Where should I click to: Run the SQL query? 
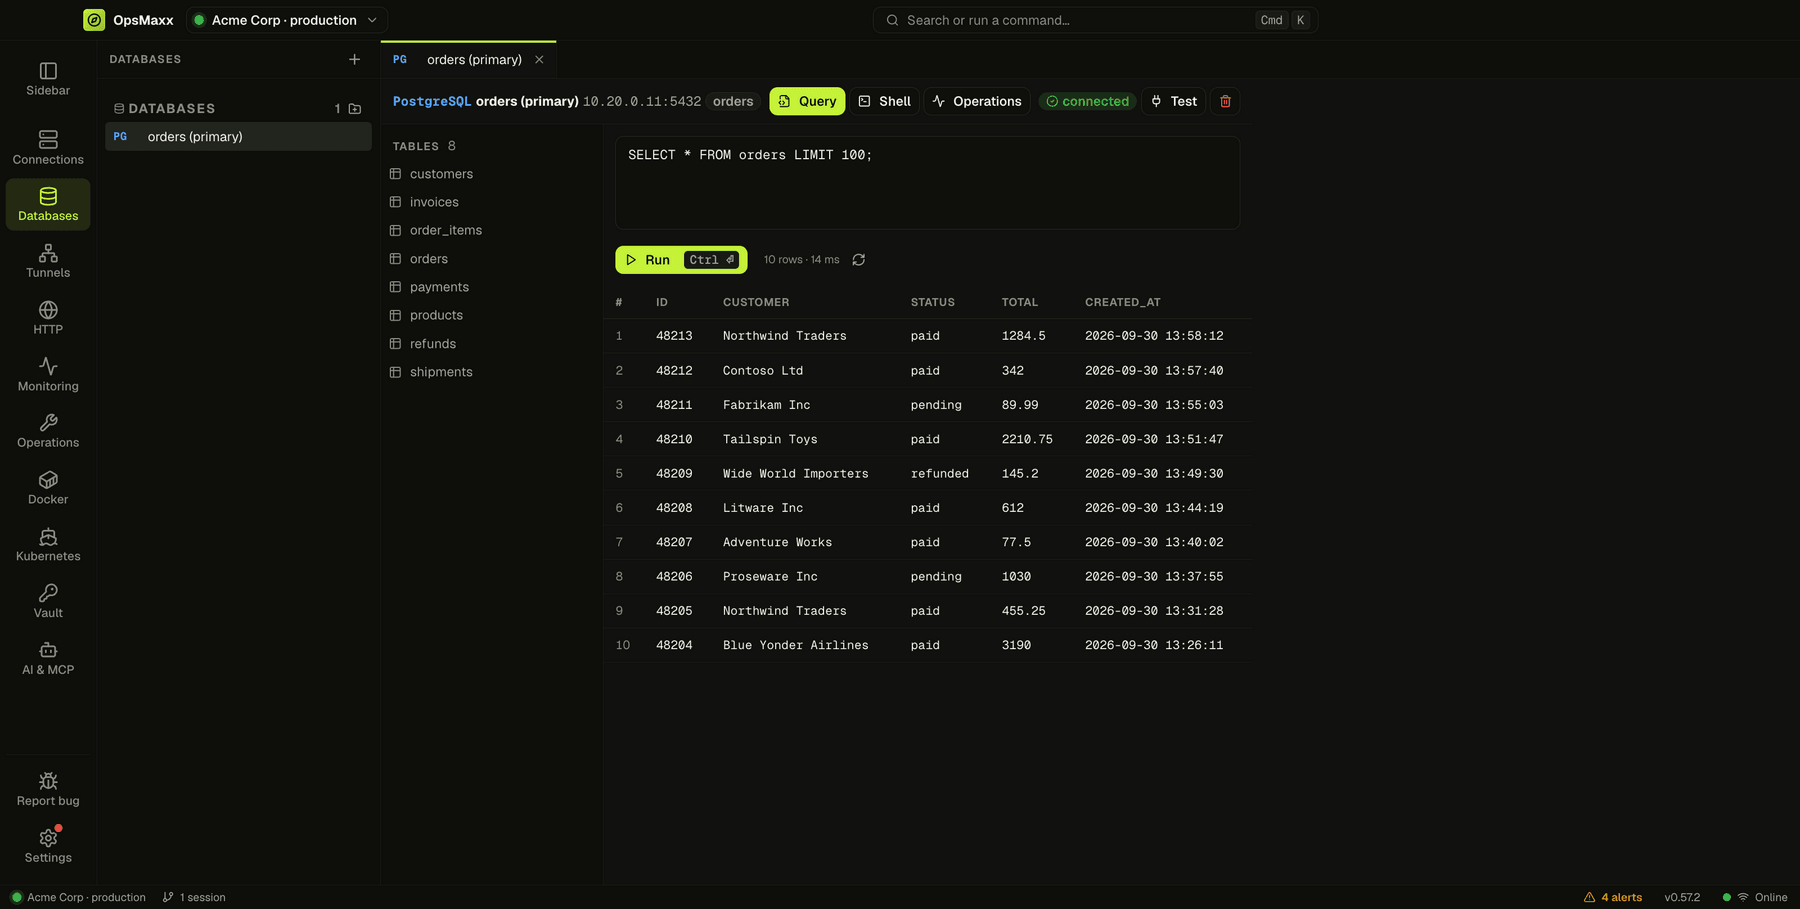click(681, 260)
